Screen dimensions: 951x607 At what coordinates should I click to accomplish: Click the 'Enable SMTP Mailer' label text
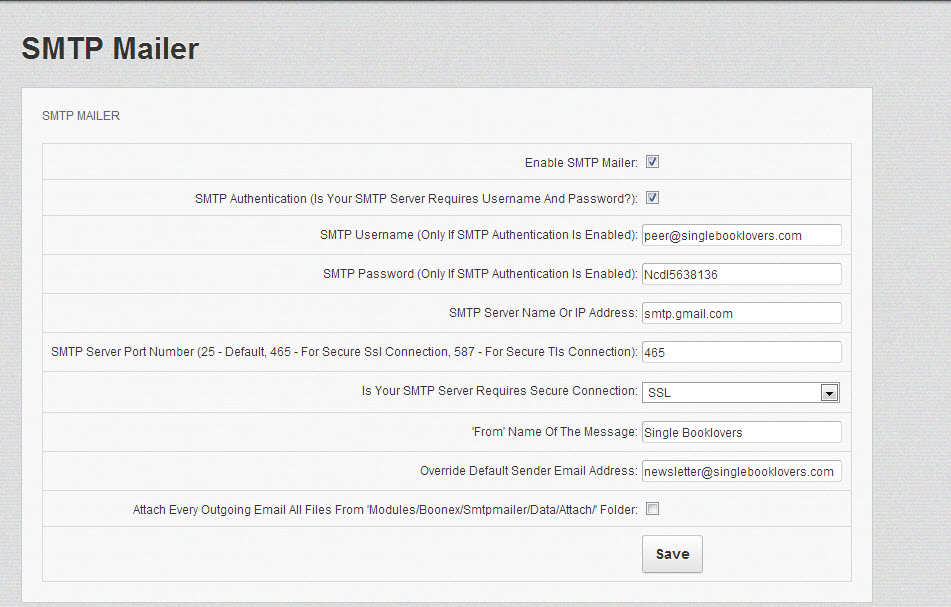click(x=581, y=163)
